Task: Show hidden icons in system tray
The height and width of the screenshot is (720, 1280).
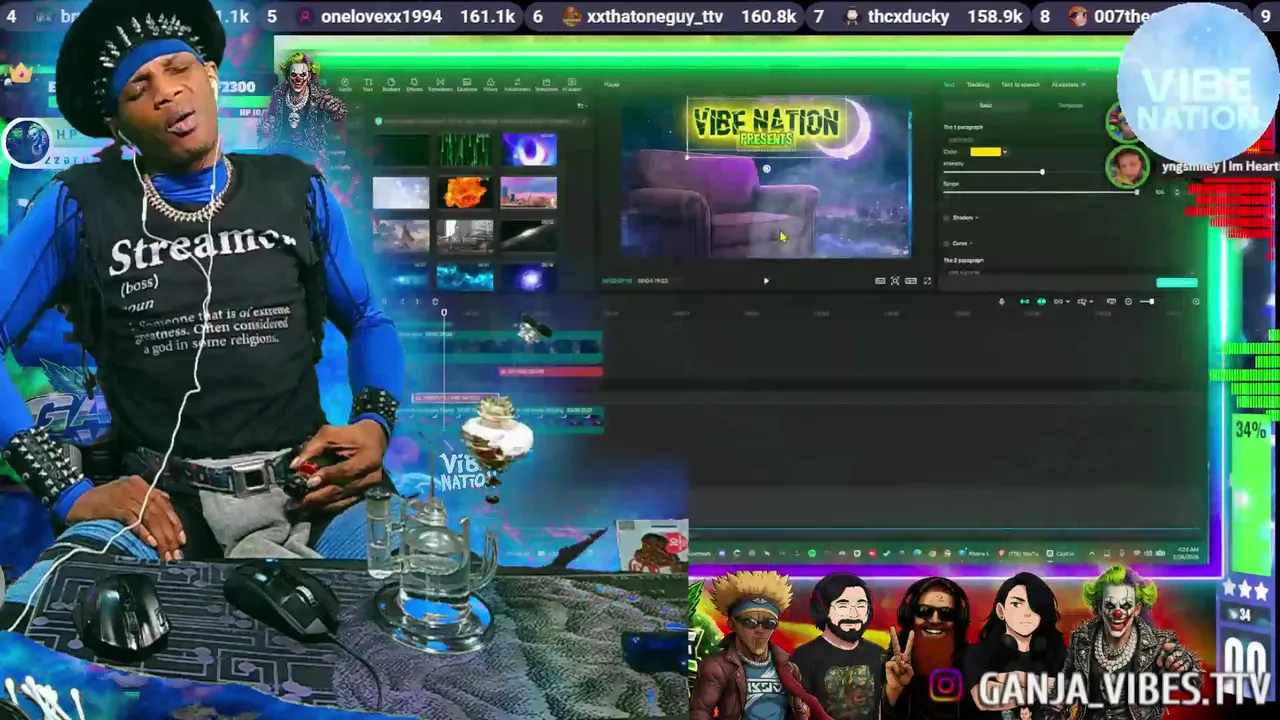Action: tap(1091, 553)
